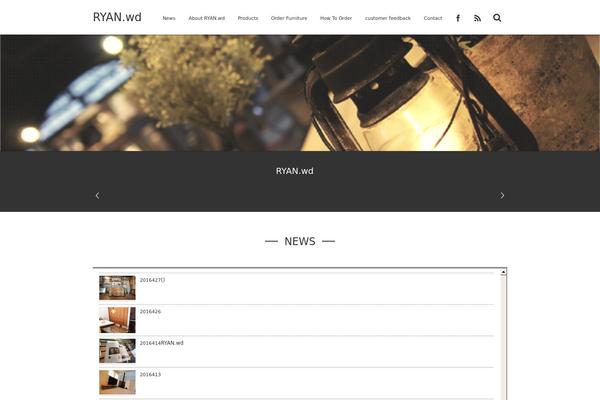Go to previous slide arrow
This screenshot has height=400, width=600.
tap(98, 196)
